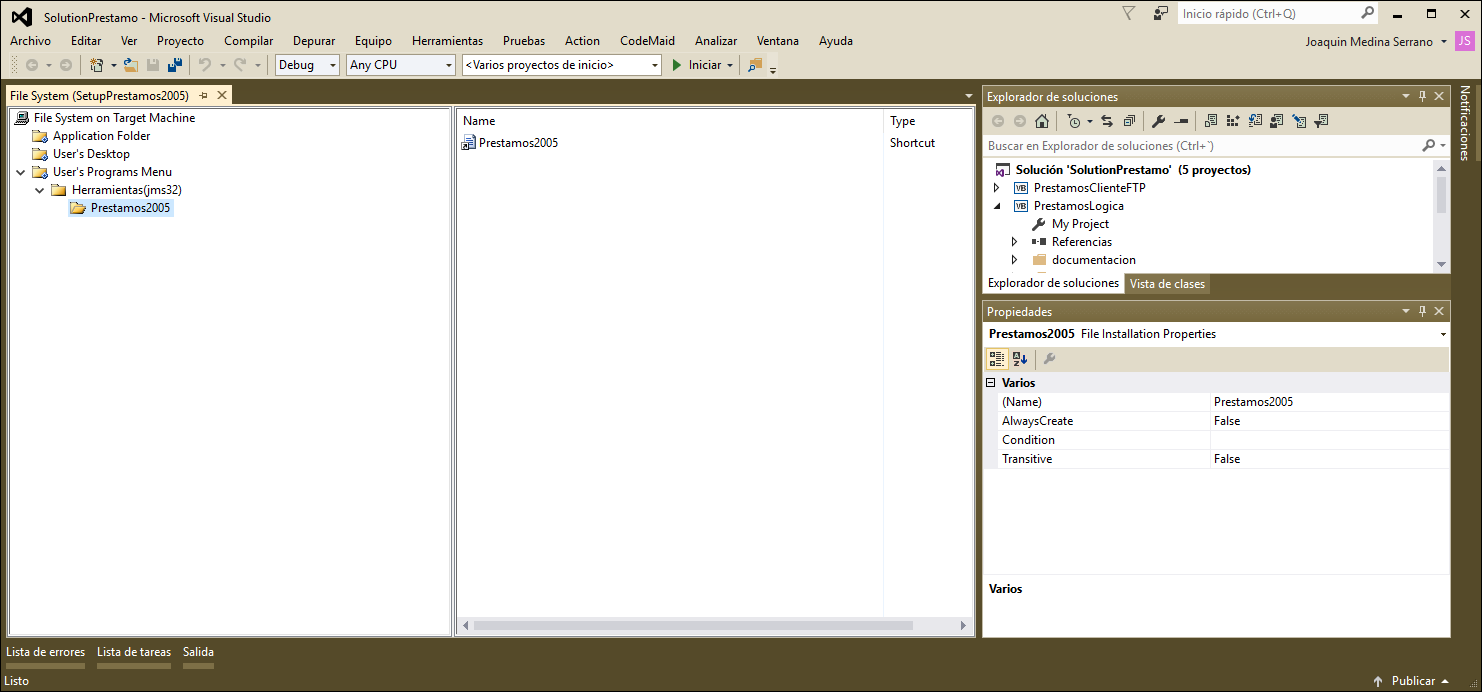Click the Save All icon in toolbar
Image resolution: width=1482 pixels, height=692 pixels.
point(175,65)
